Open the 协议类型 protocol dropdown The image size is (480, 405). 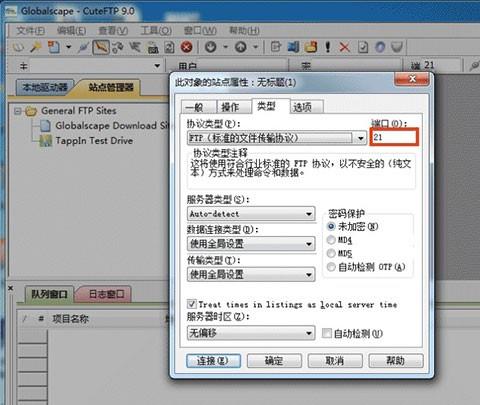[277, 138]
